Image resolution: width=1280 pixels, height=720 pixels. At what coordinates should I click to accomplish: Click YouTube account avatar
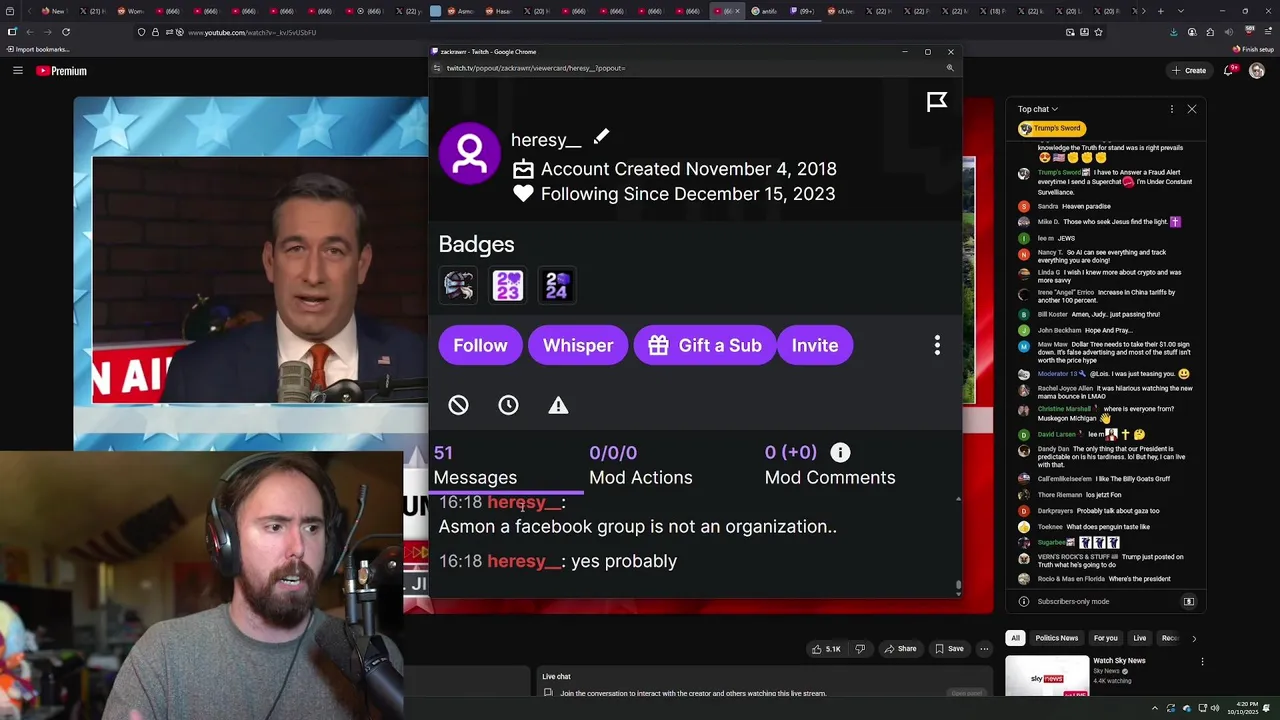coord(1257,70)
